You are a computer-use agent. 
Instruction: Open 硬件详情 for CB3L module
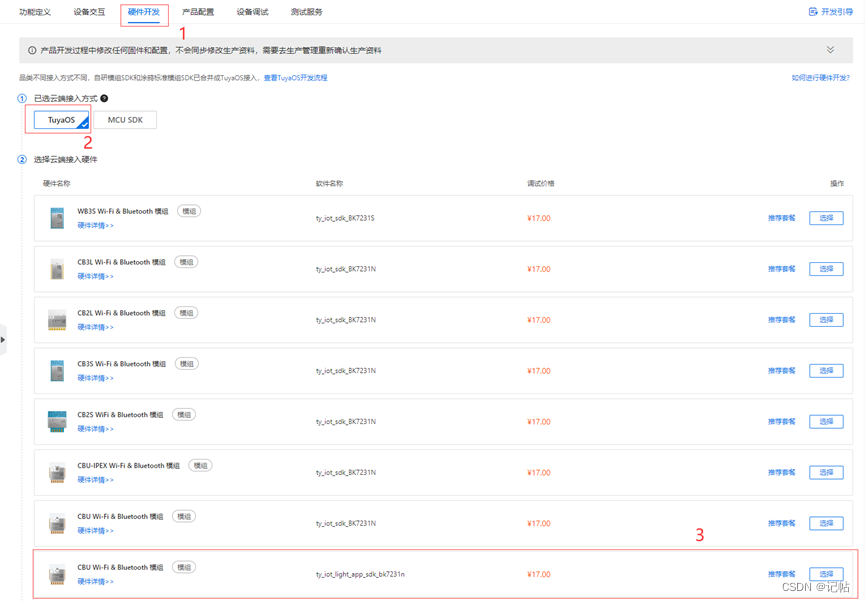point(95,276)
